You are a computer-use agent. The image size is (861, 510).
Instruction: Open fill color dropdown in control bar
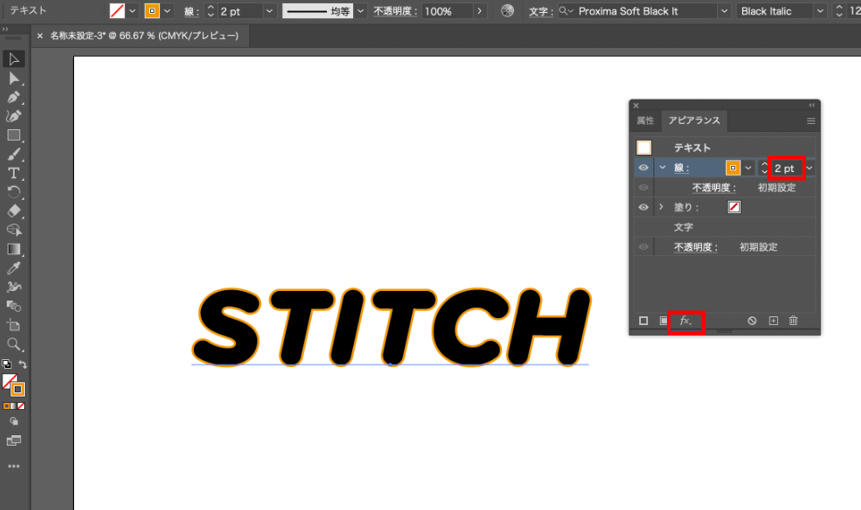coord(132,11)
